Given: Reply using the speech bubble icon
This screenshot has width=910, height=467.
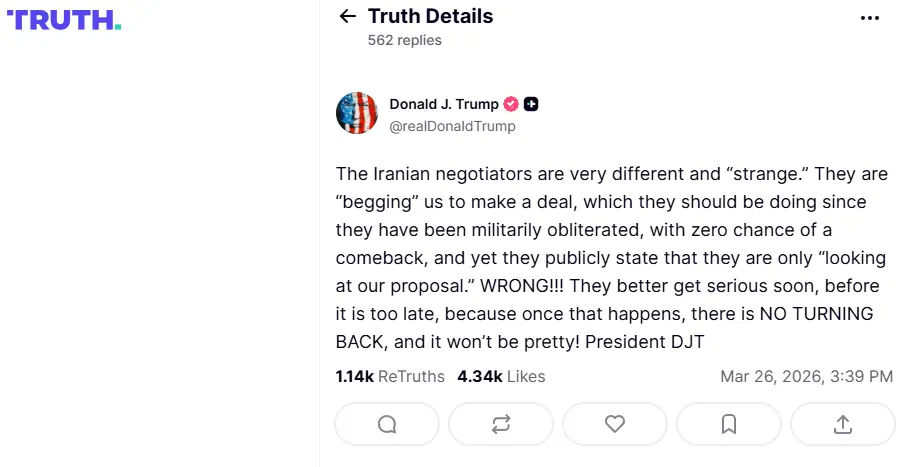Looking at the screenshot, I should (387, 424).
